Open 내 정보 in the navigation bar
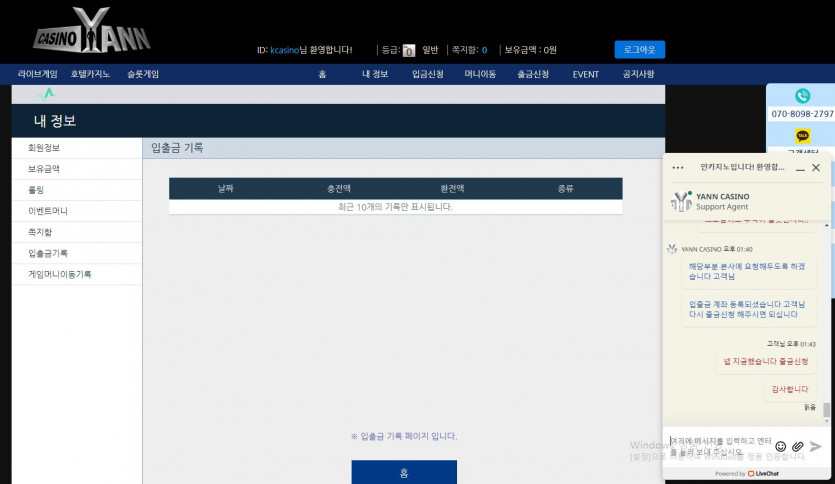Image resolution: width=835 pixels, height=484 pixels. coord(375,75)
